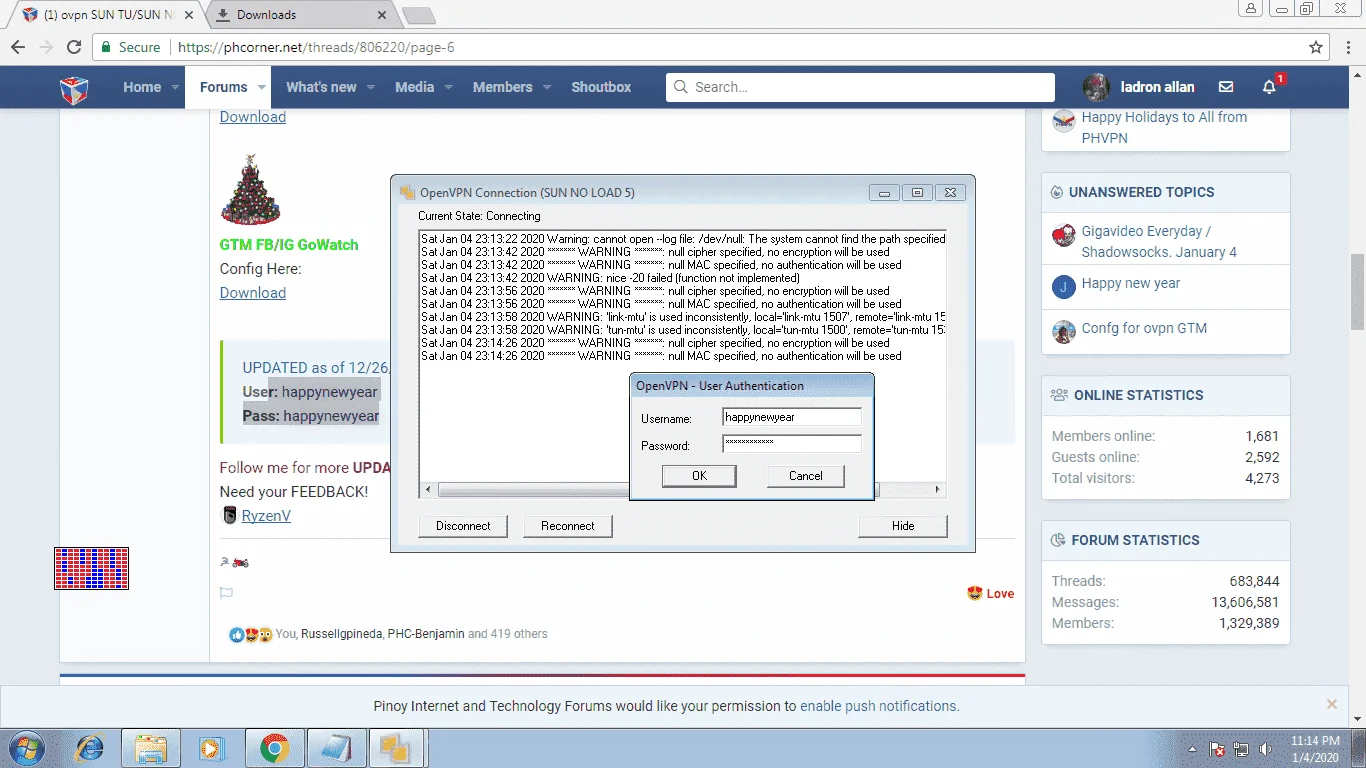Open a new tab button

click(x=418, y=15)
